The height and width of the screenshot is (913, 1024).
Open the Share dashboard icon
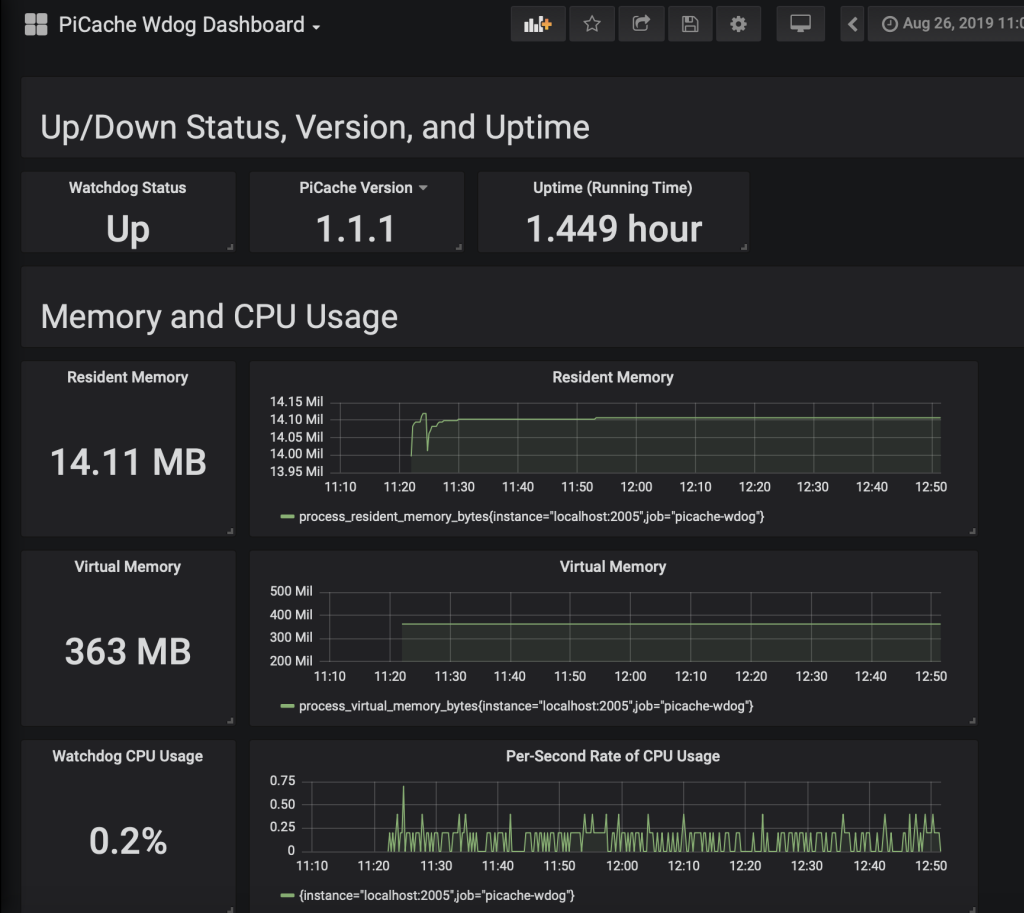click(x=641, y=24)
